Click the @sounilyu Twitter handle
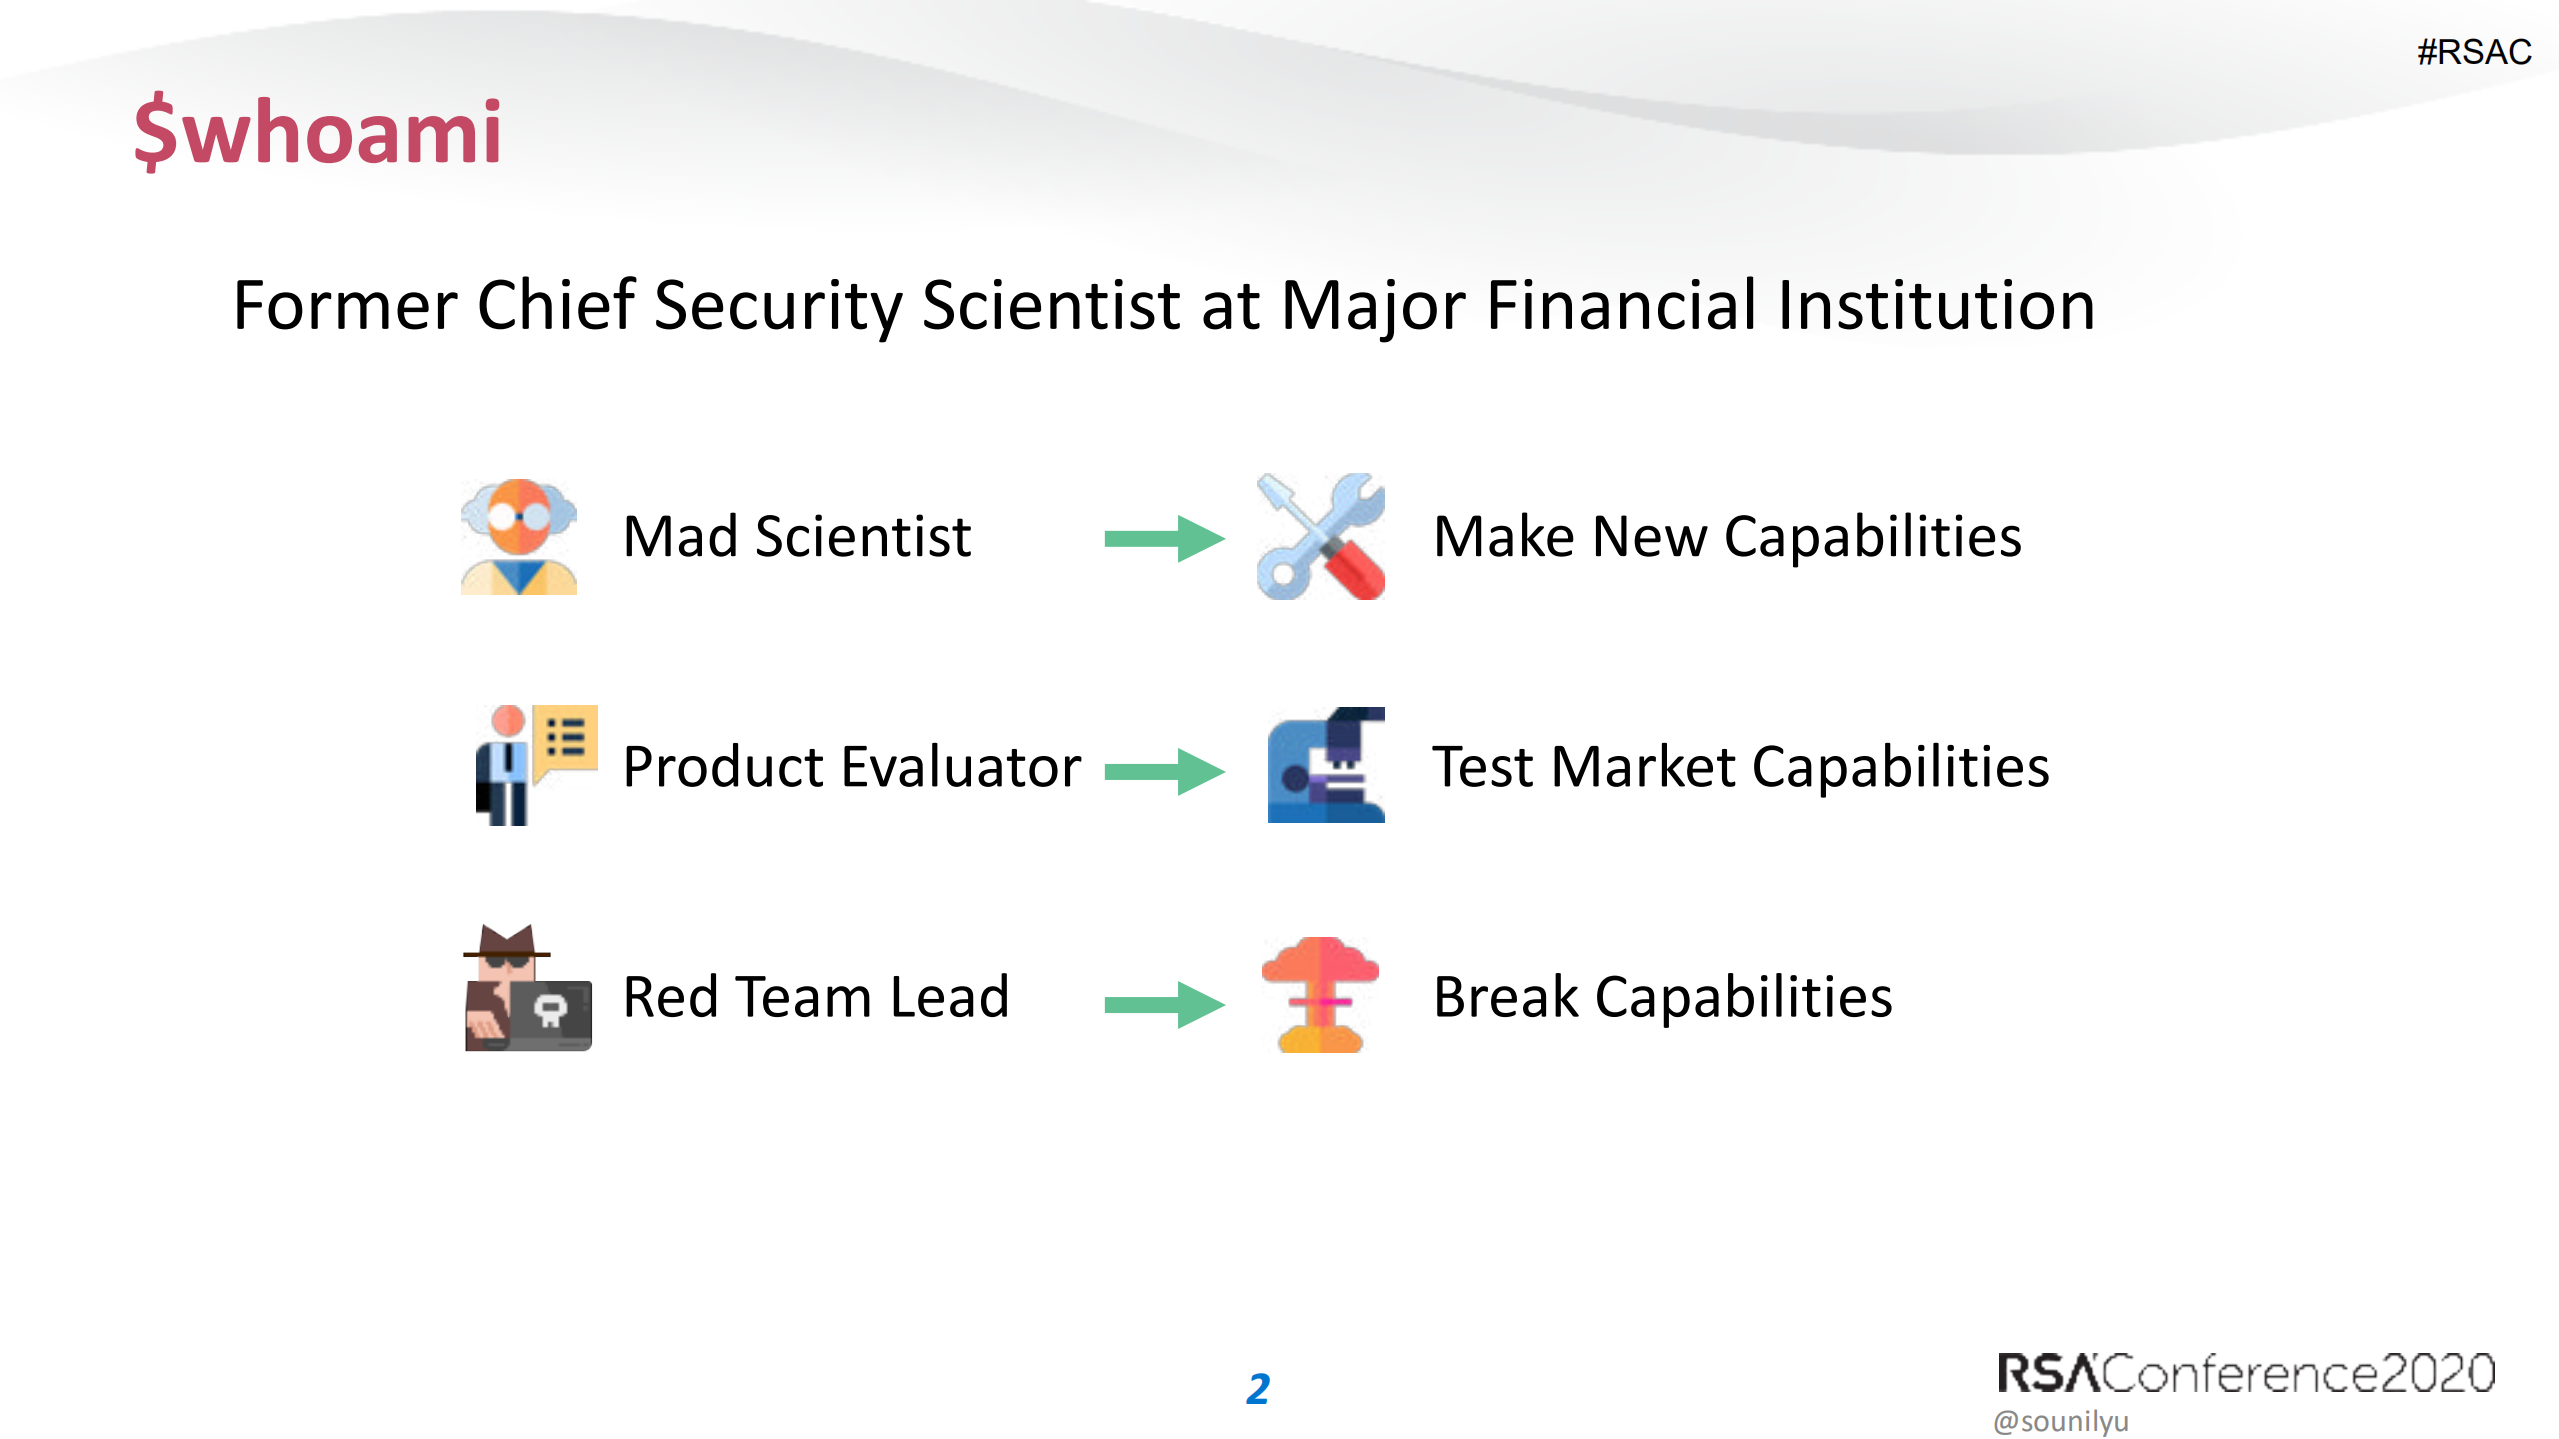Image resolution: width=2559 pixels, height=1439 pixels. 2061,1421
